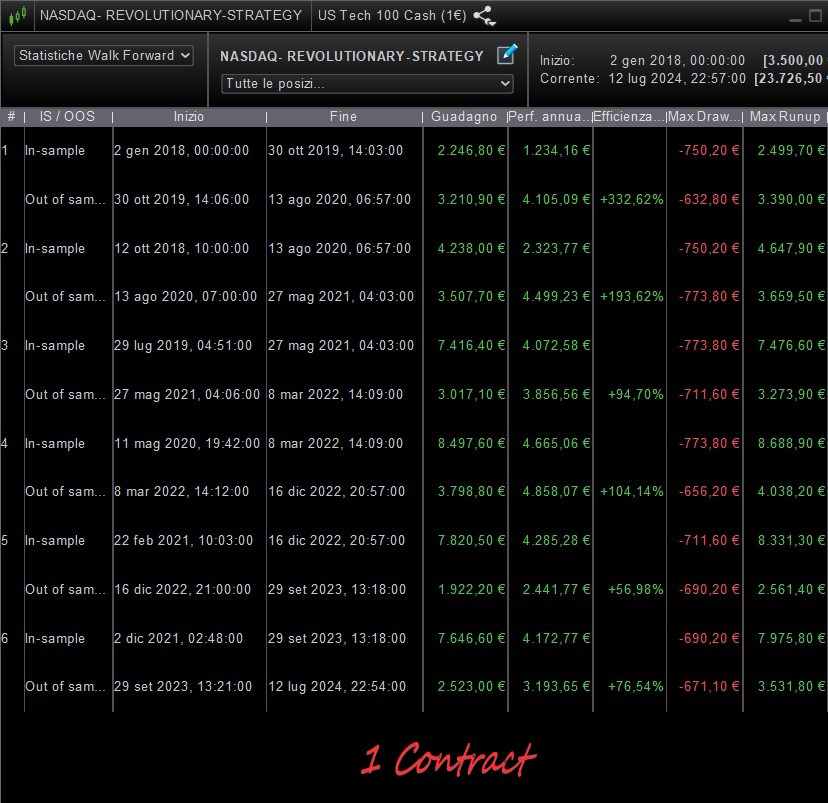Viewport: 828px width, 803px height.
Task: Click the Out of sam... row starting 13 ago 2020
Action: (413, 296)
